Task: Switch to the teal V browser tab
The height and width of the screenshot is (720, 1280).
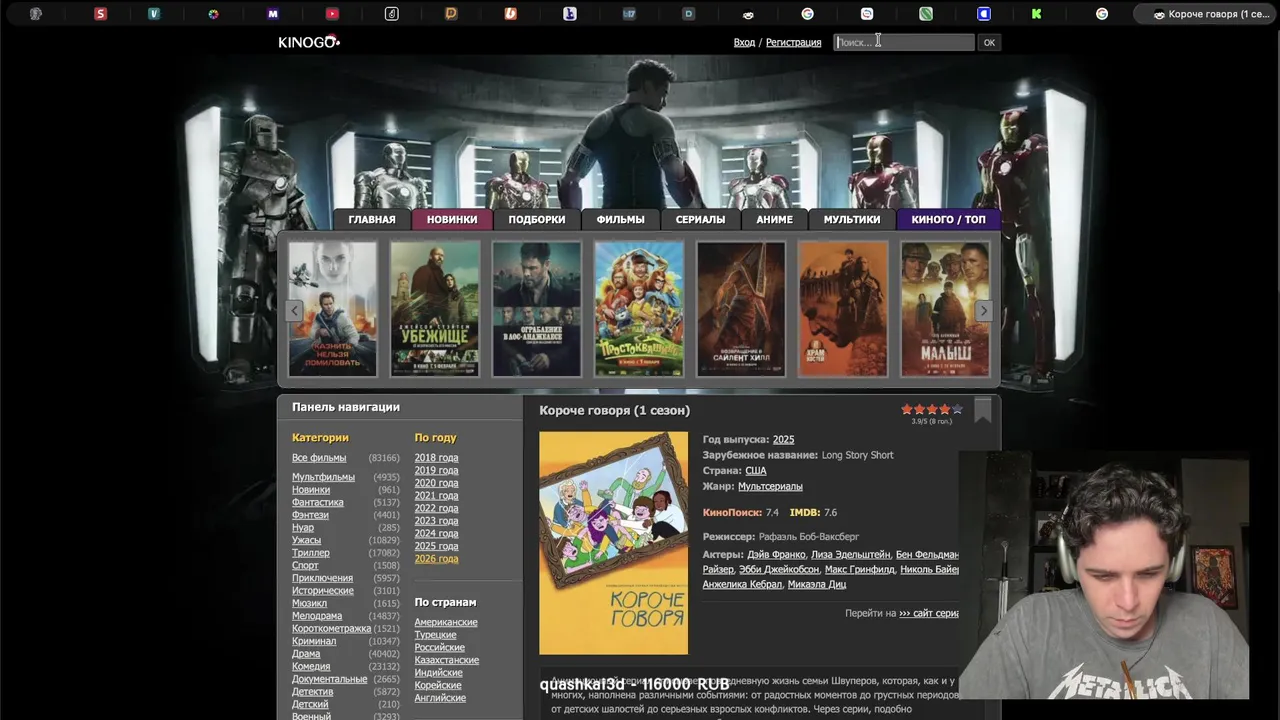Action: [153, 14]
